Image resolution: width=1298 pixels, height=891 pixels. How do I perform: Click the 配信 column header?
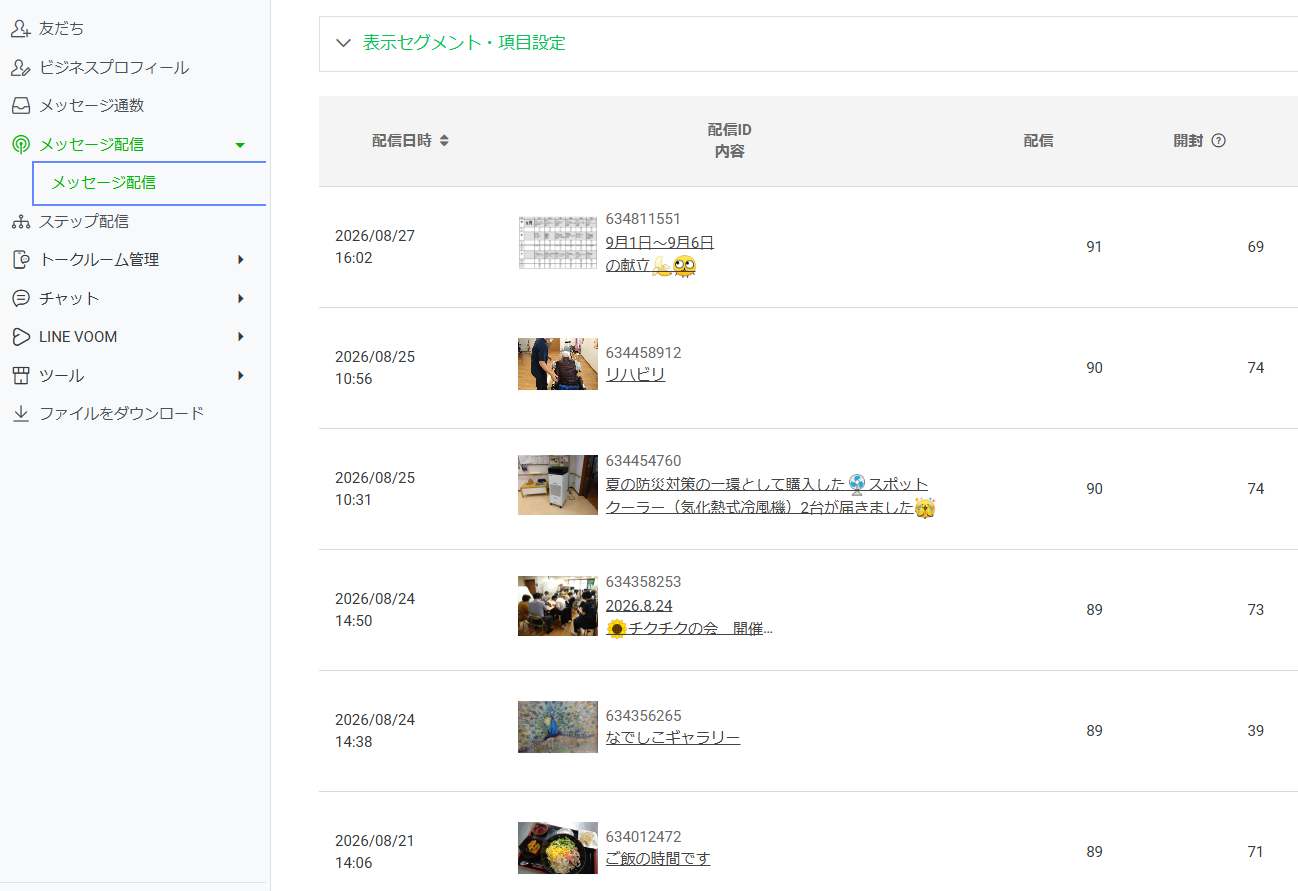(x=1038, y=141)
